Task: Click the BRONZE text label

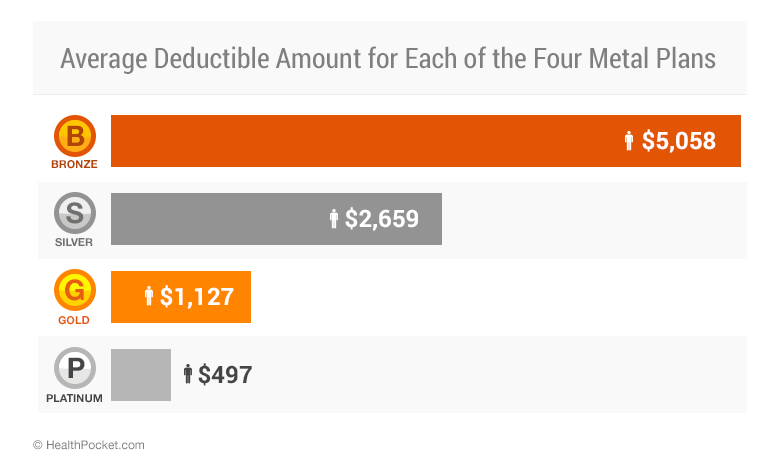Action: click(75, 164)
